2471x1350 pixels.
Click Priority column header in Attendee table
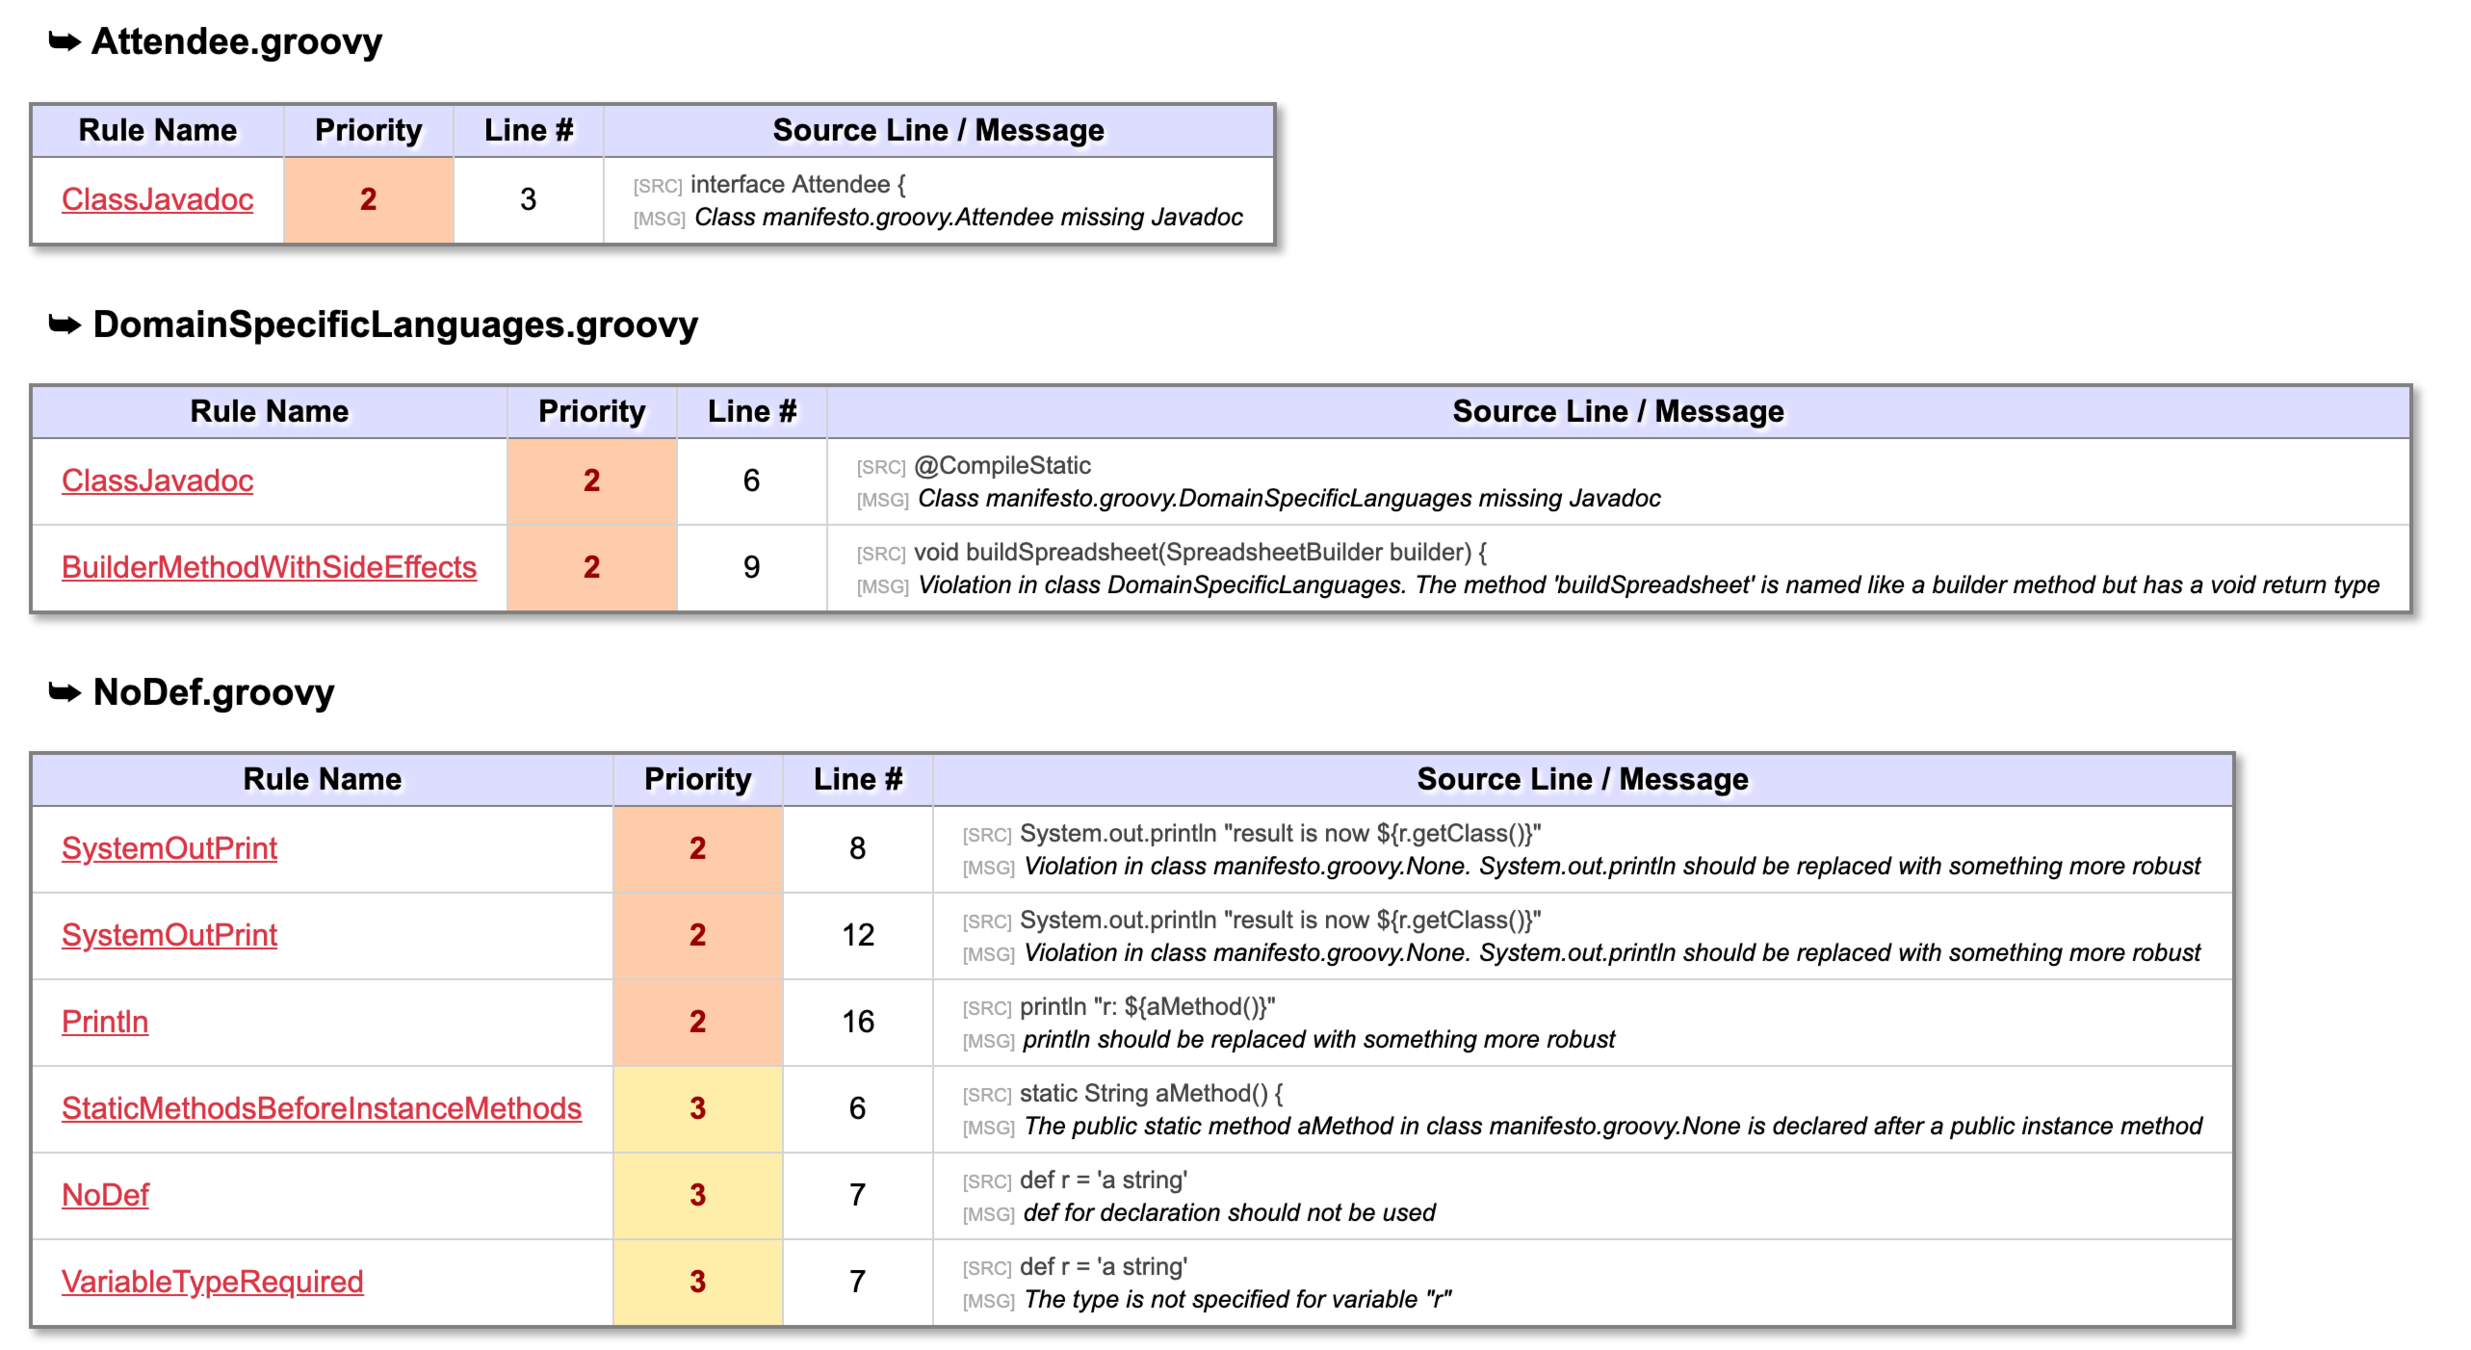(x=368, y=130)
